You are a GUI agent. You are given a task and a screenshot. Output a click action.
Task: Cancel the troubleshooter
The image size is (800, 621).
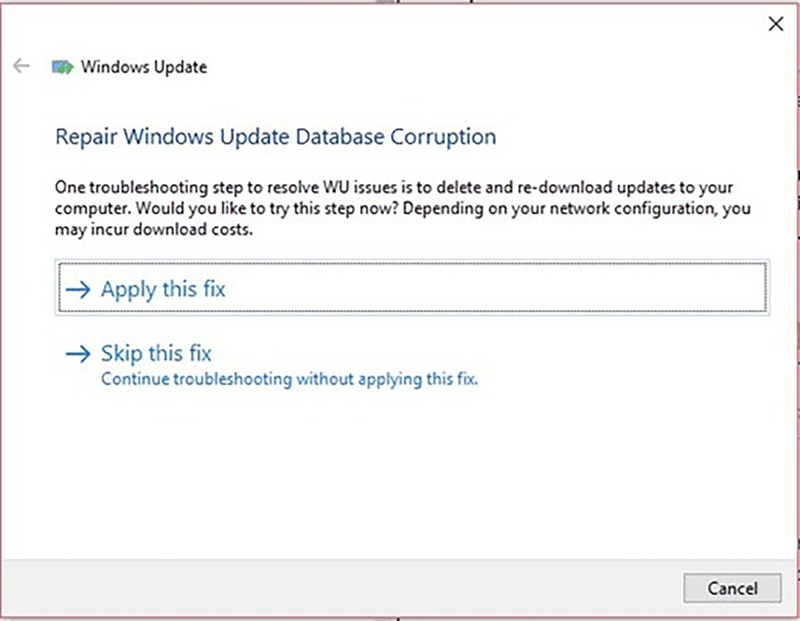pos(732,588)
